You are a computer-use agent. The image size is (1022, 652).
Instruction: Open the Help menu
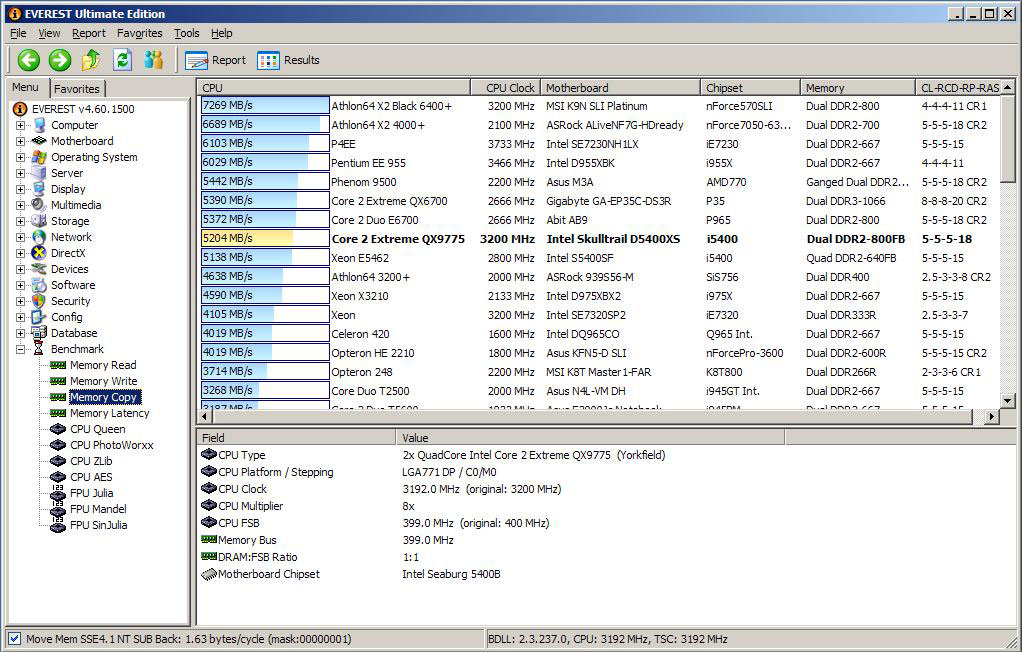click(x=222, y=33)
